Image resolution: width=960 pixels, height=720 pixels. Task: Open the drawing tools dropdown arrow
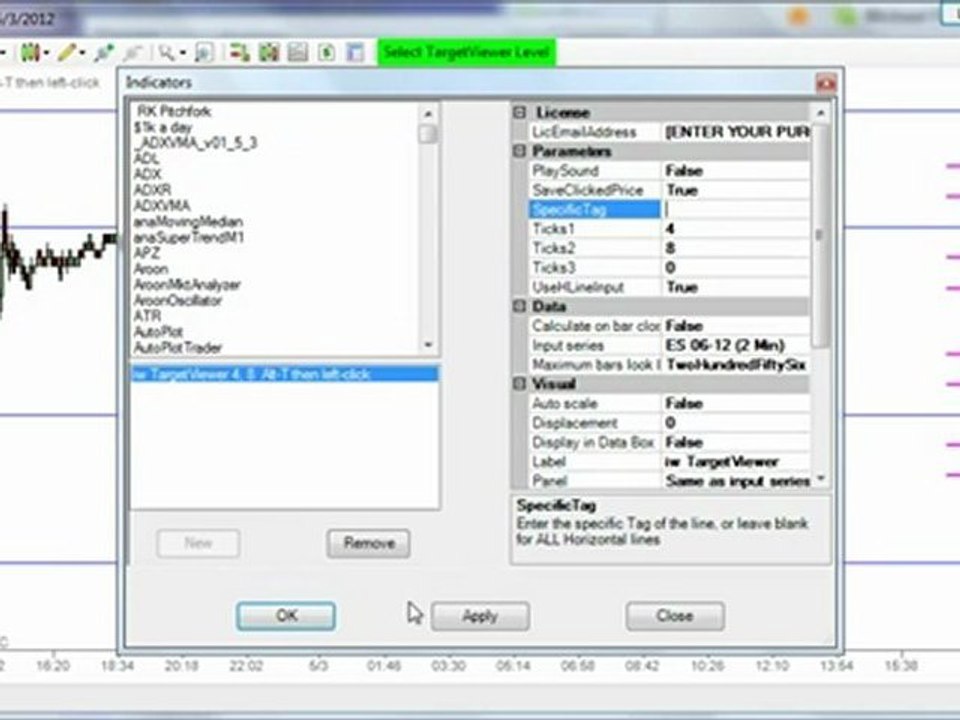pos(83,54)
